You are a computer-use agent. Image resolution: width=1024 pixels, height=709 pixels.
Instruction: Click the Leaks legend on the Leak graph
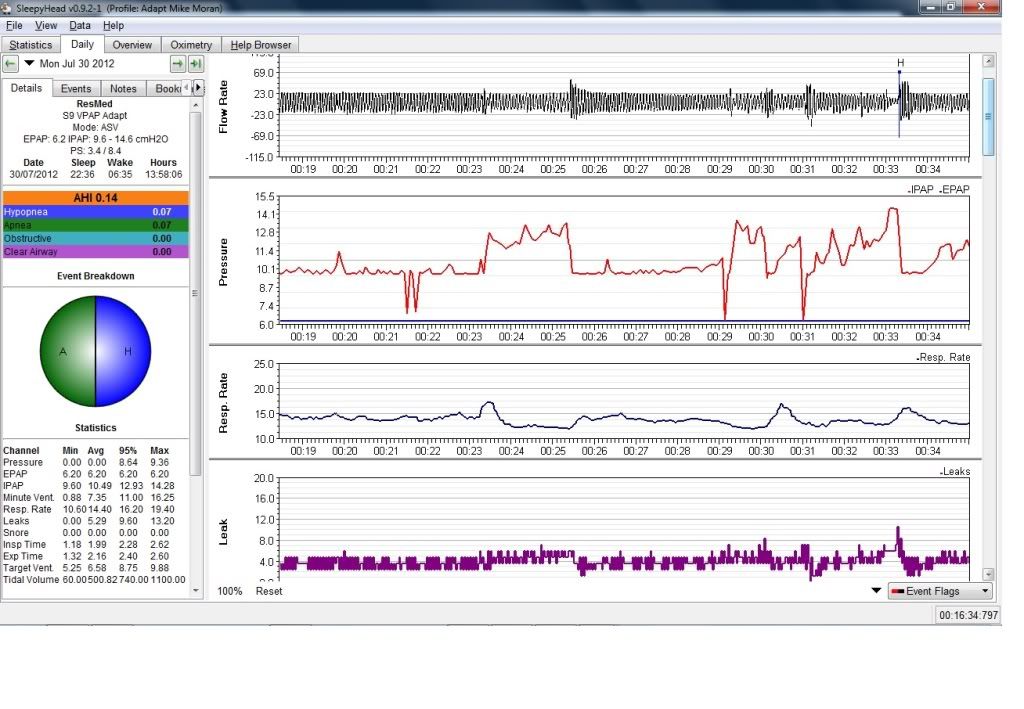tap(955, 471)
